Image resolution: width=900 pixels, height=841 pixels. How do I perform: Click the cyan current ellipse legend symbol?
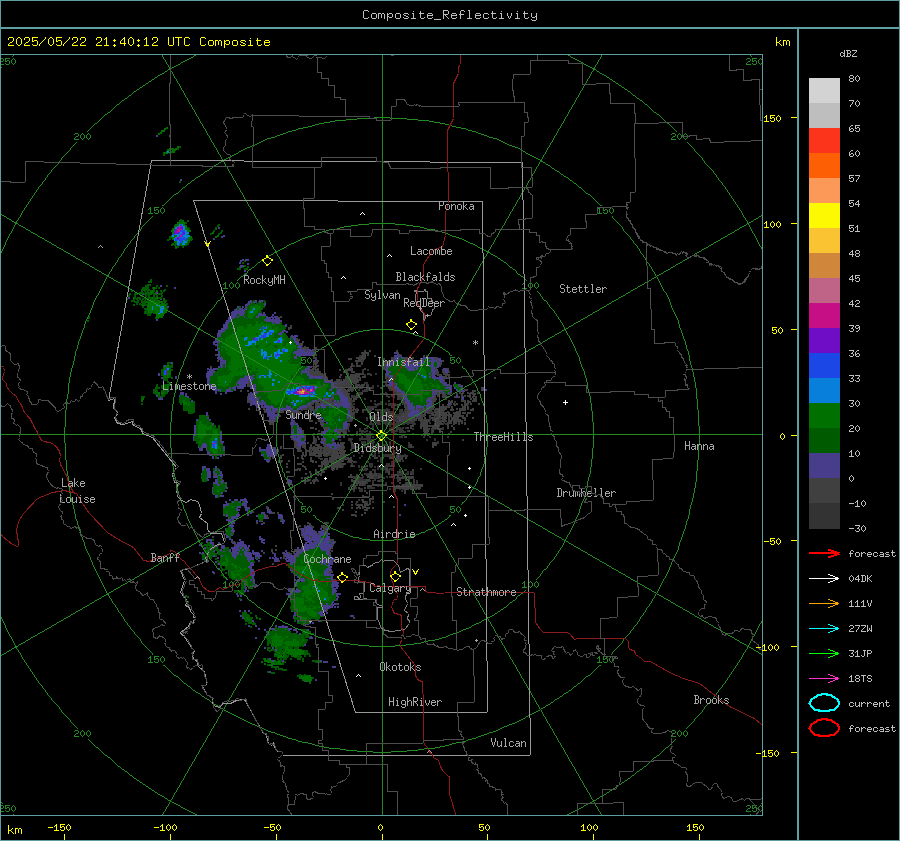point(824,703)
